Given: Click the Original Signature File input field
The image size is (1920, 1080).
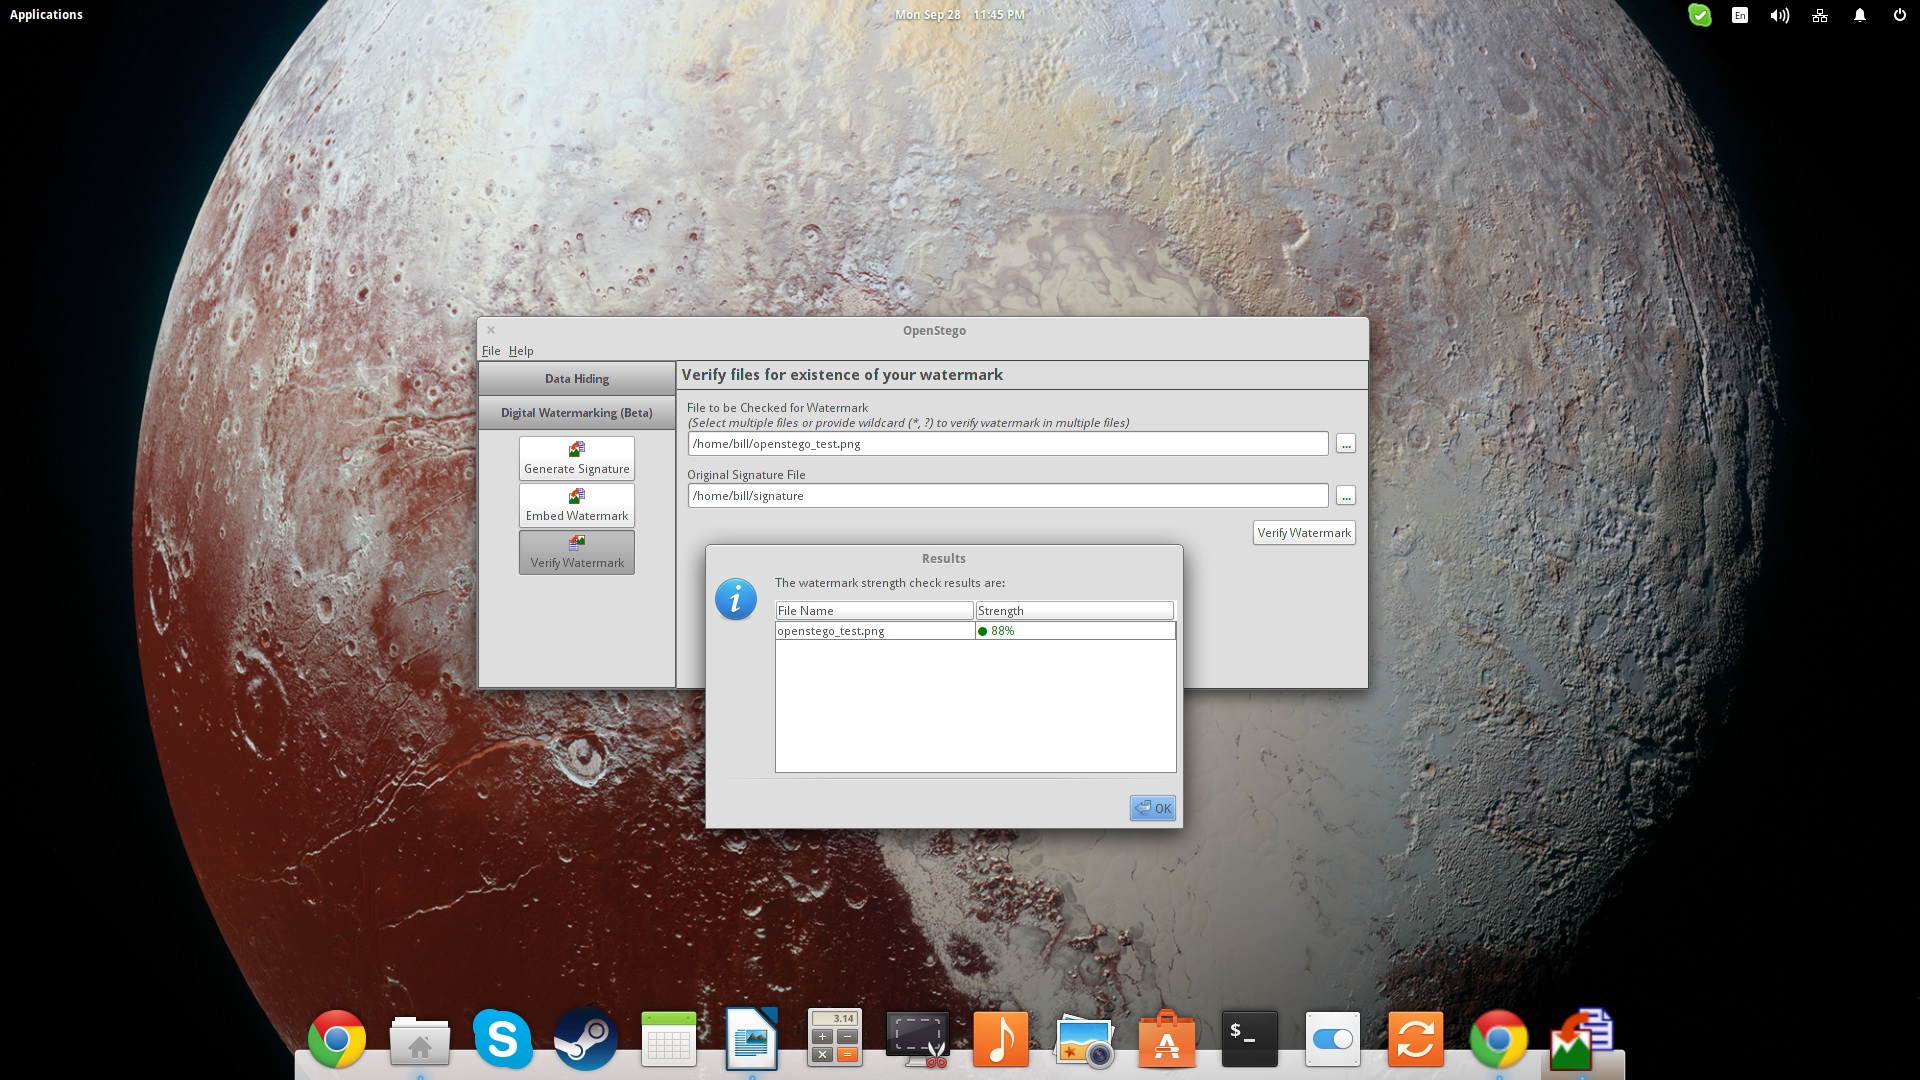Looking at the screenshot, I should pos(1008,496).
